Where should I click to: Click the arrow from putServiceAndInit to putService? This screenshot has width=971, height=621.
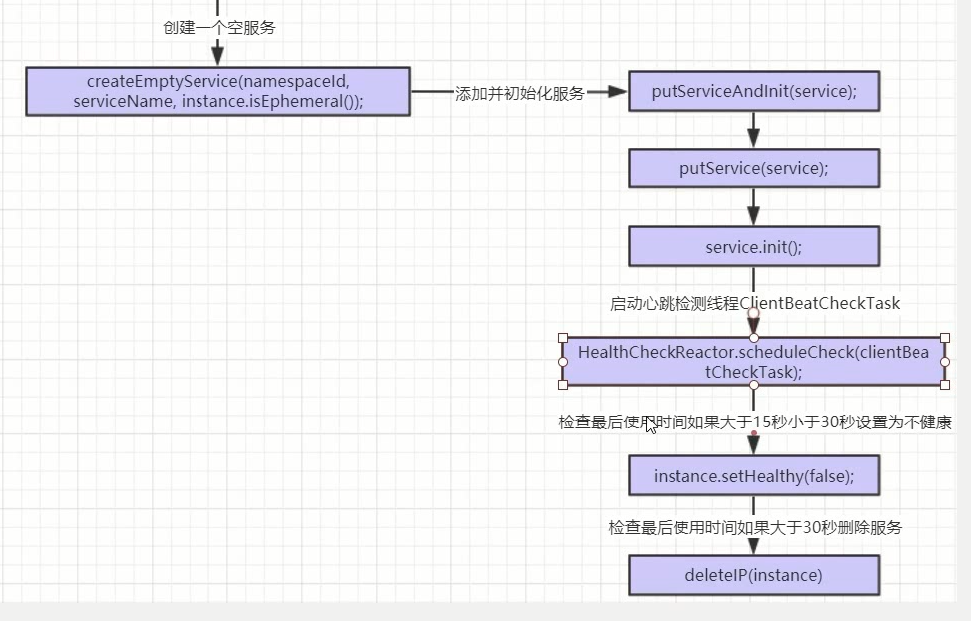coord(754,130)
